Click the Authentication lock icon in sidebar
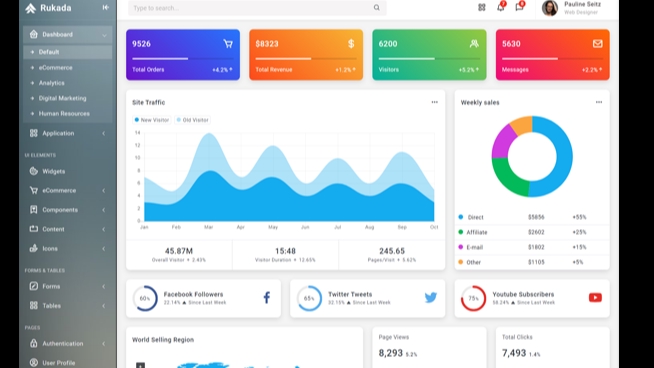Image resolution: width=654 pixels, height=368 pixels. 33,343
